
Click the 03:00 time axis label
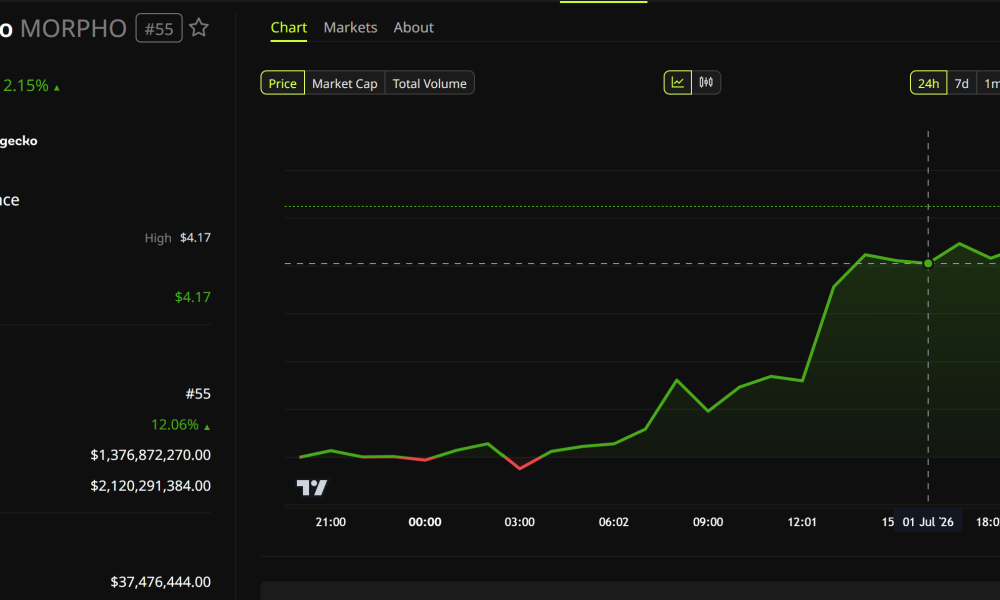point(519,522)
